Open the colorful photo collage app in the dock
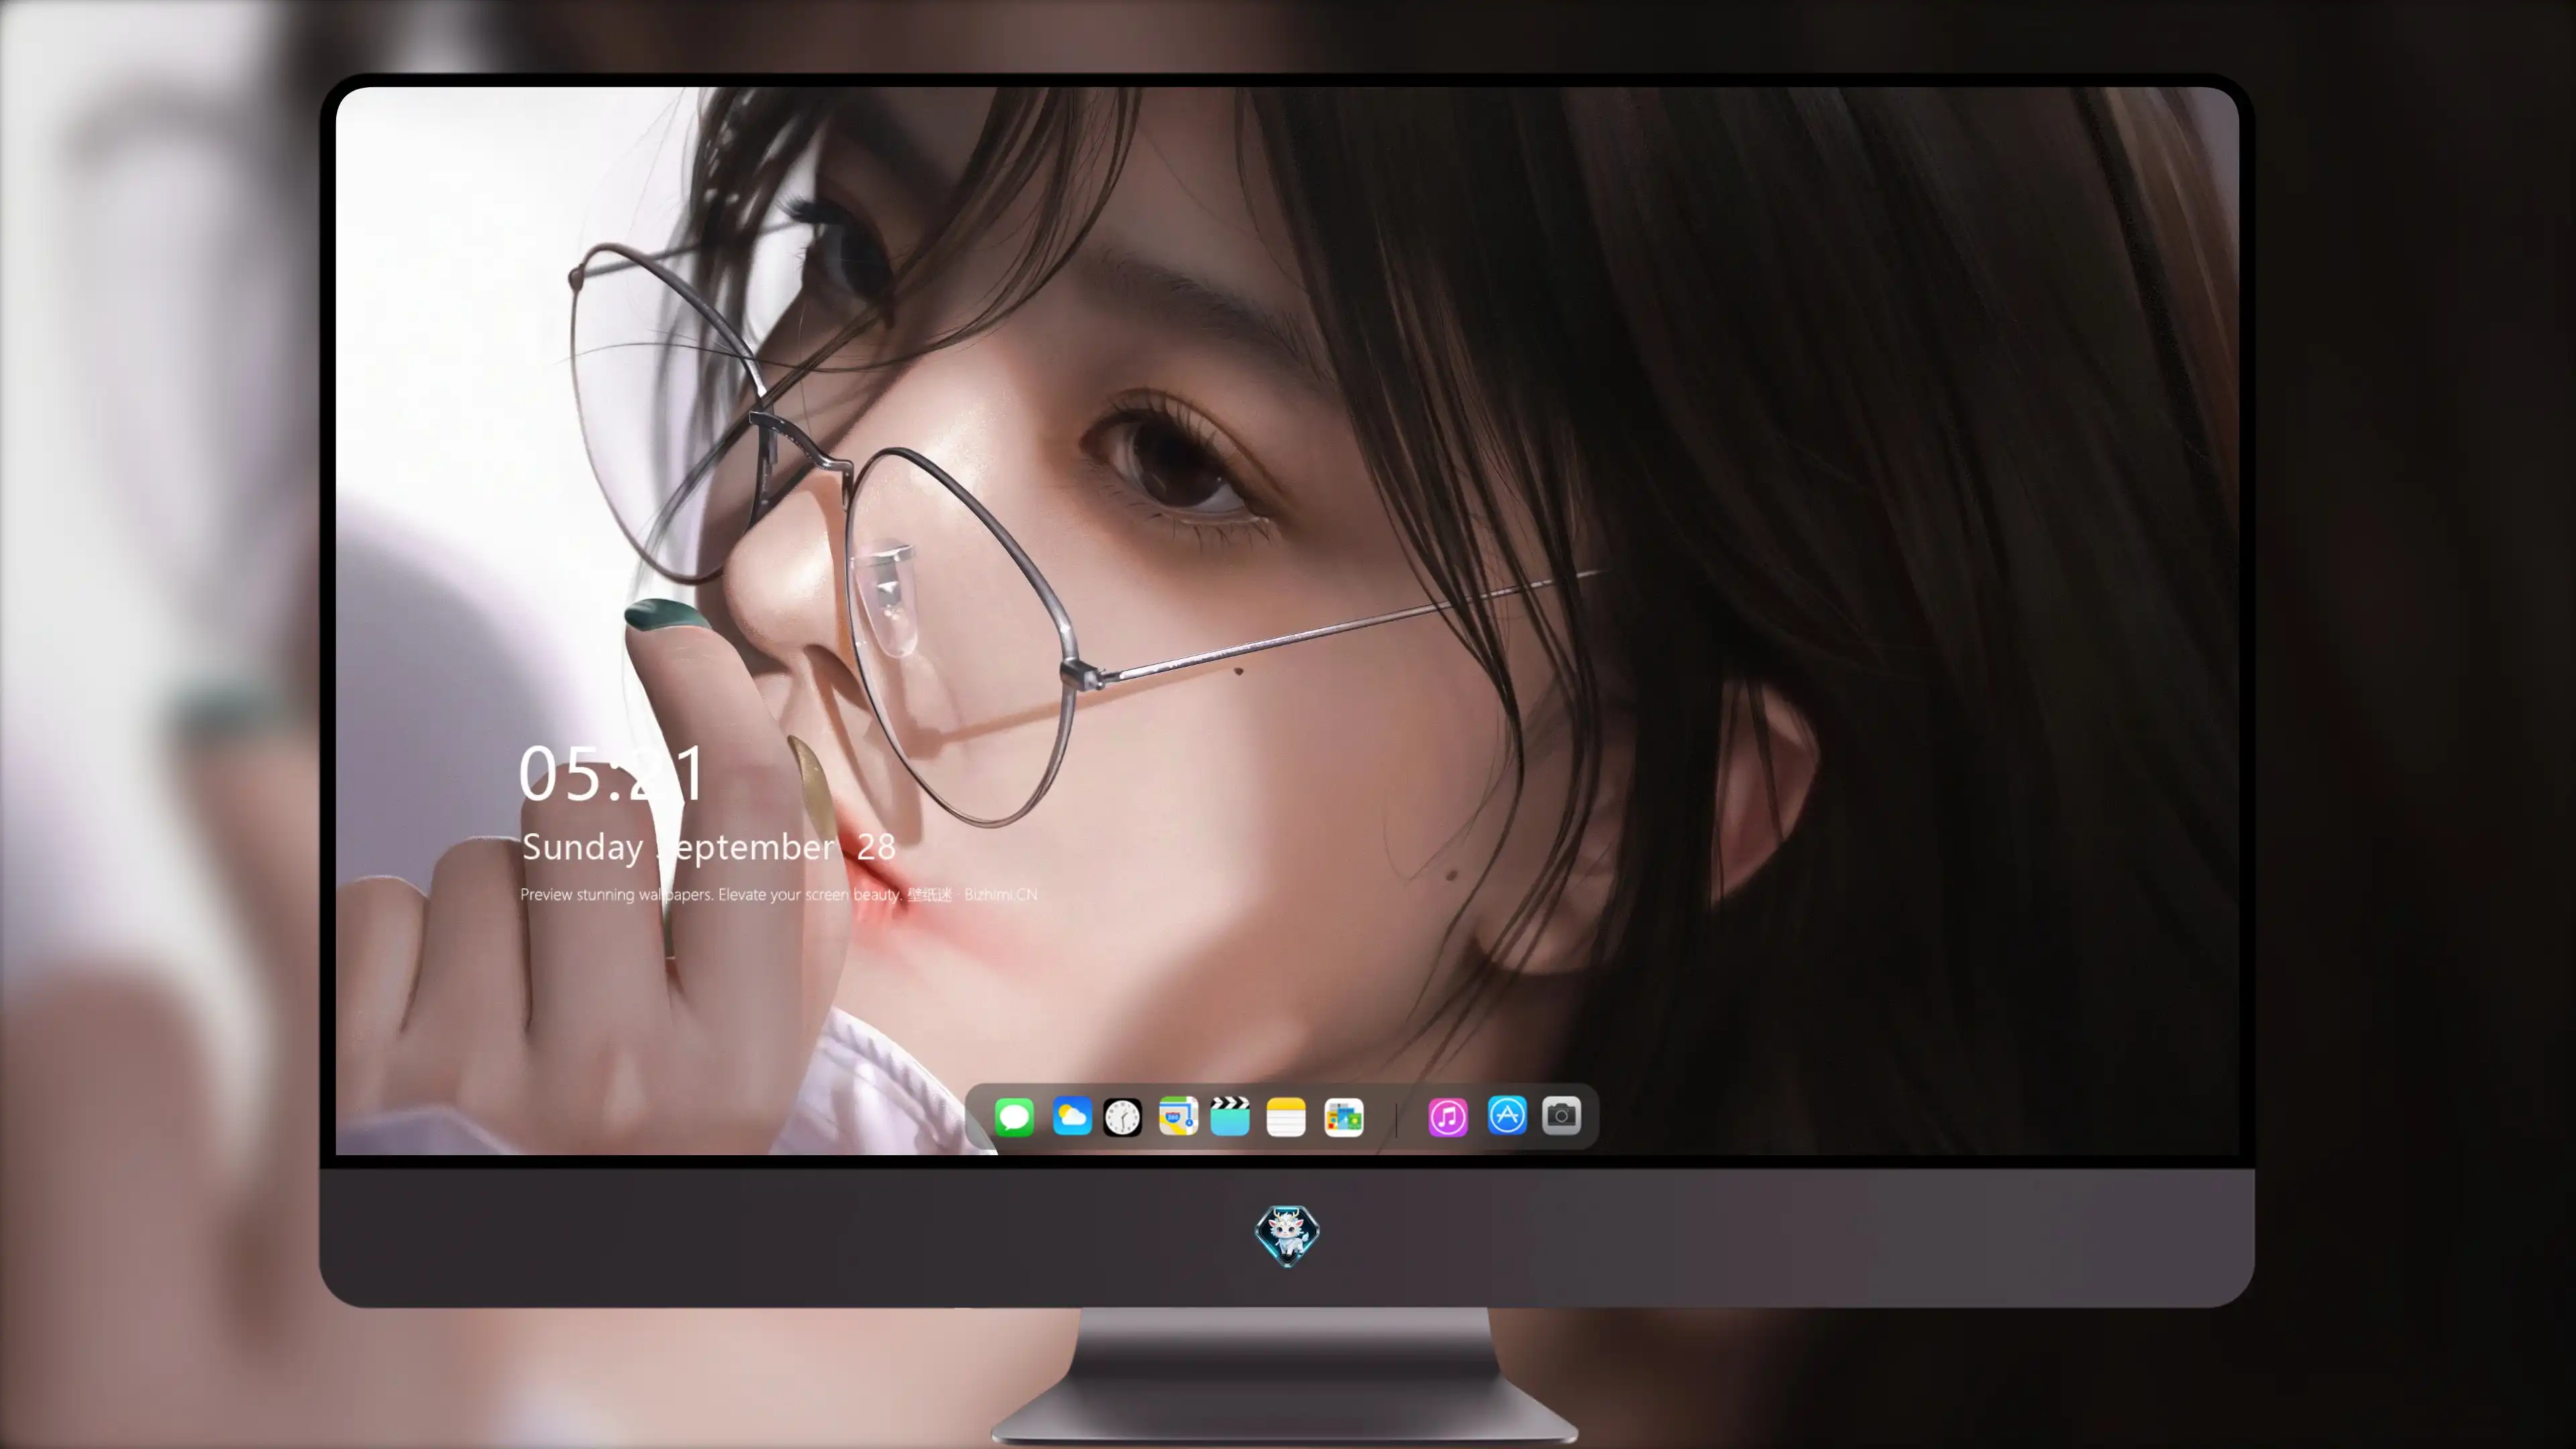This screenshot has width=2576, height=1449. [x=1344, y=1117]
